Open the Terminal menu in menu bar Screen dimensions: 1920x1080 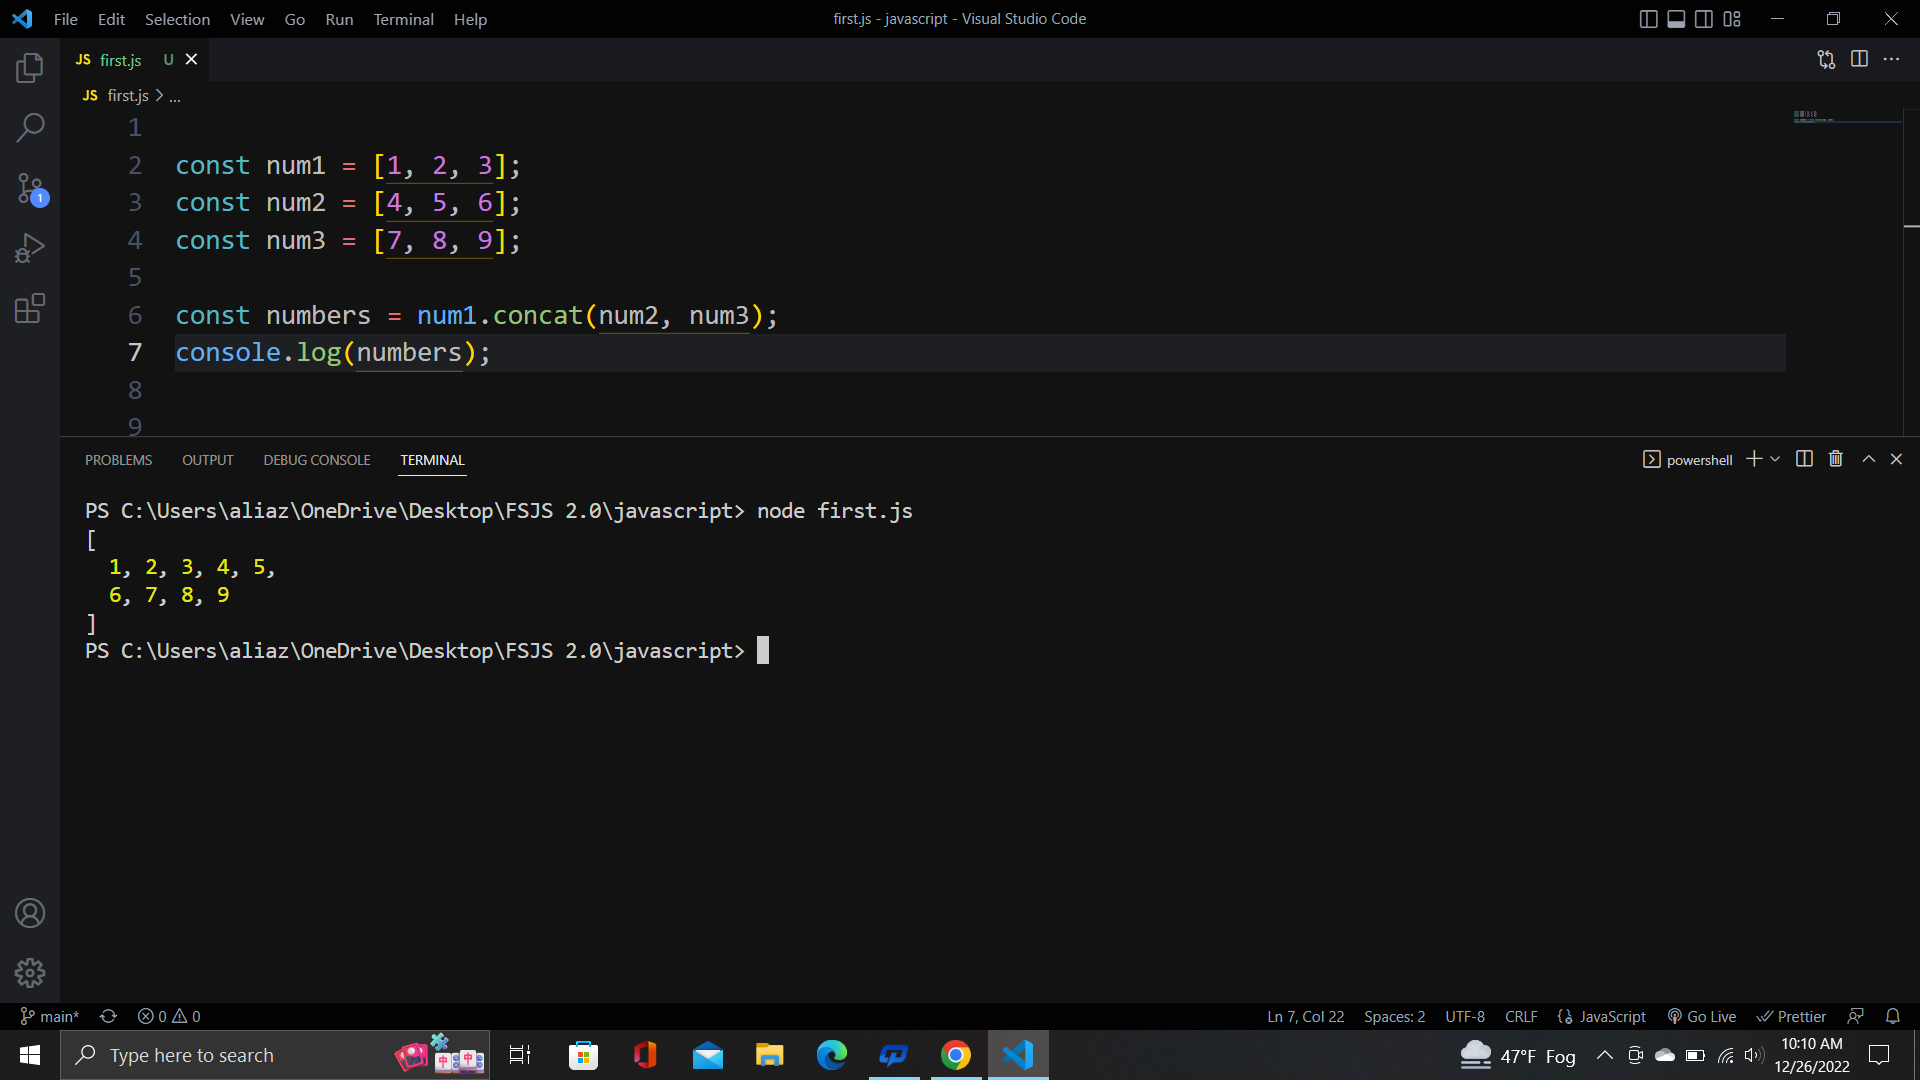[403, 19]
